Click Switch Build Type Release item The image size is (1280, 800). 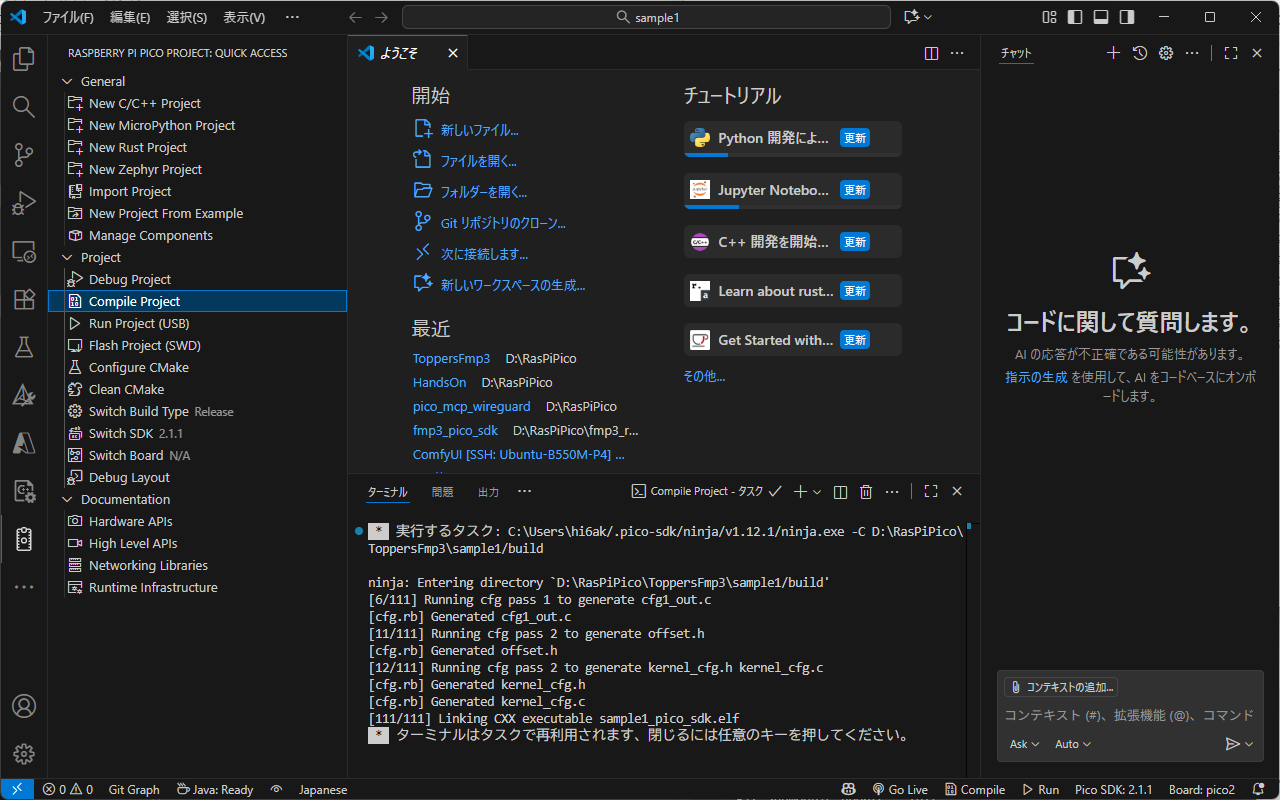197,411
